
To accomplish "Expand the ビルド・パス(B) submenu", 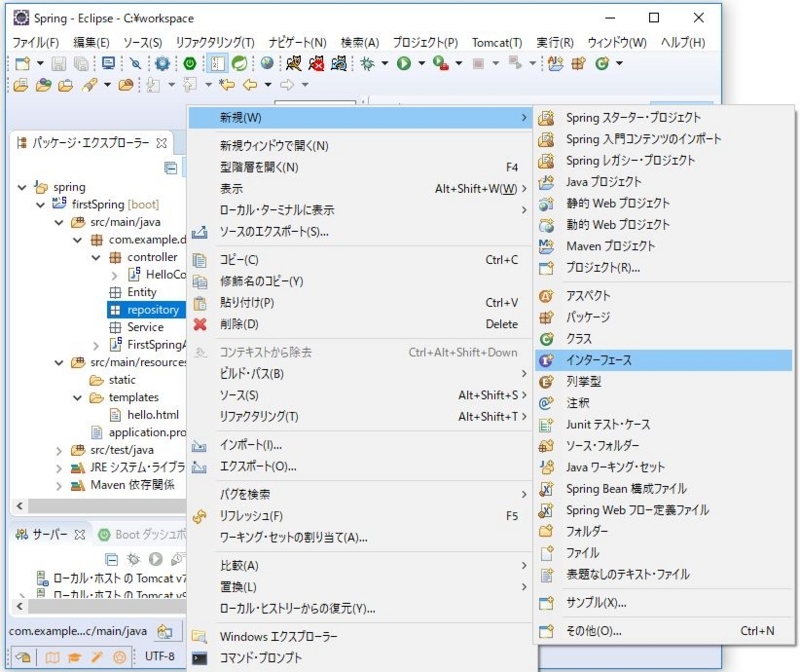I will click(524, 374).
